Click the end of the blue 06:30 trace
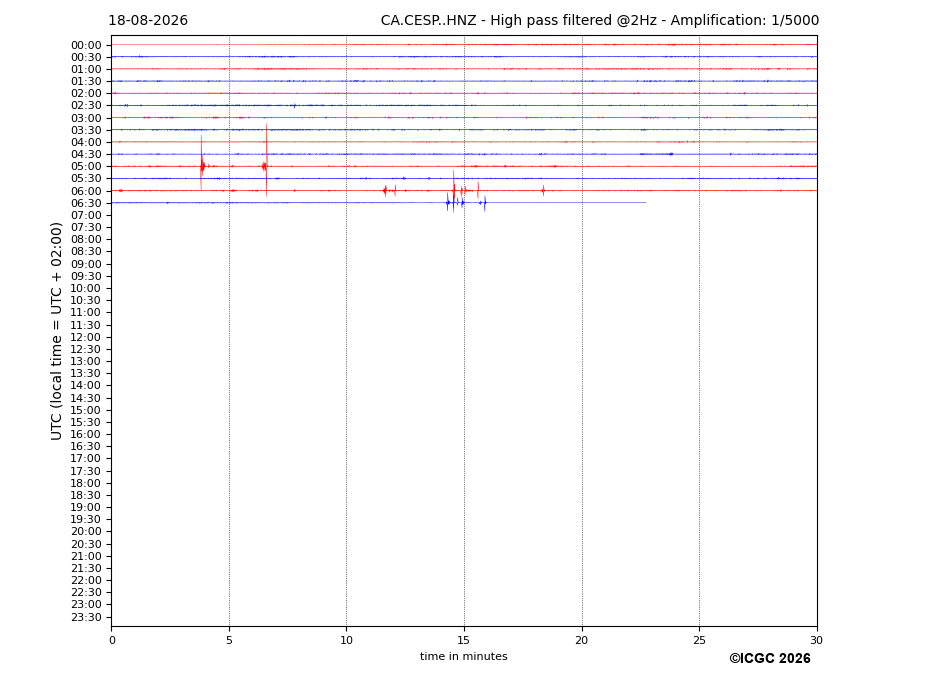This screenshot has height=696, width=927. (x=645, y=203)
